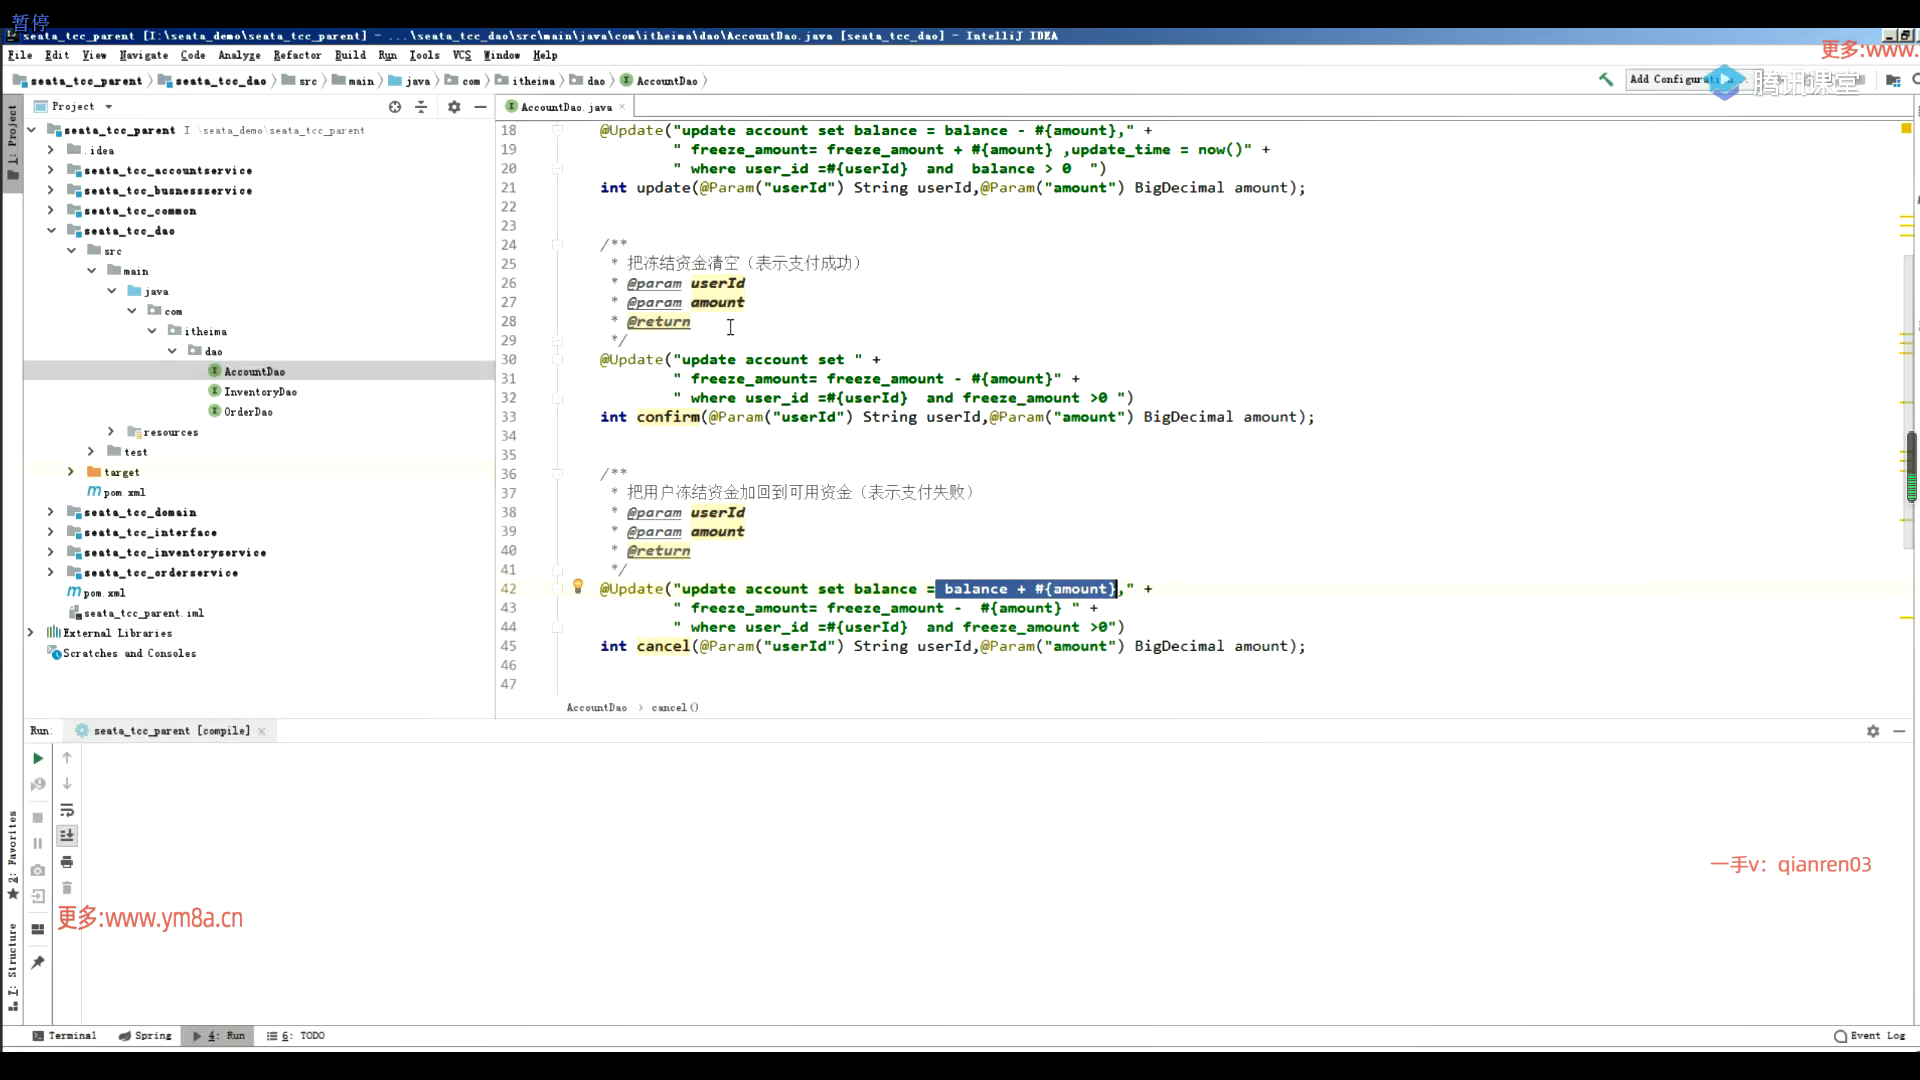
Task: Click the Print icon in Run panel
Action: point(67,862)
